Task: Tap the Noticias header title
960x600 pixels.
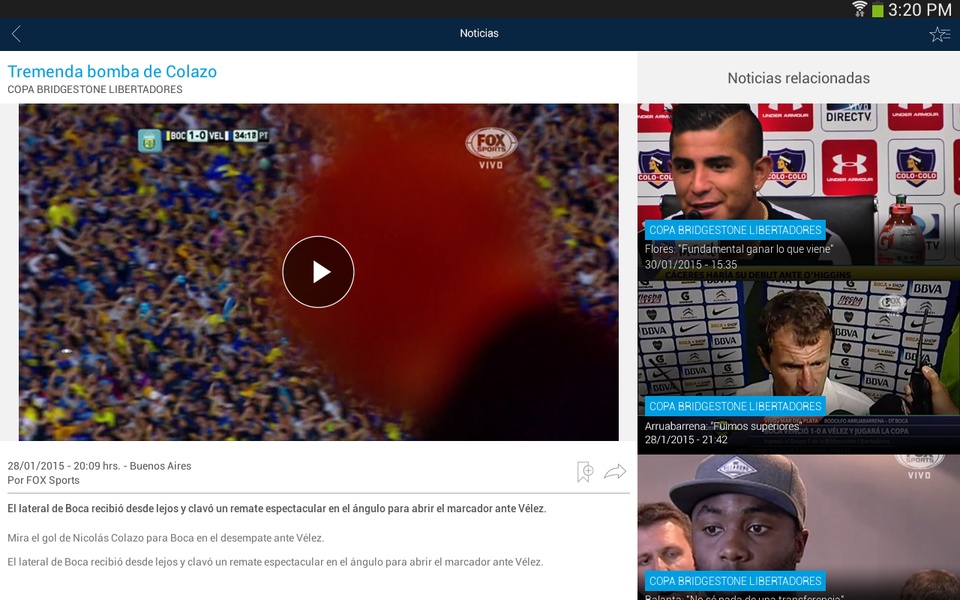Action: pos(479,34)
